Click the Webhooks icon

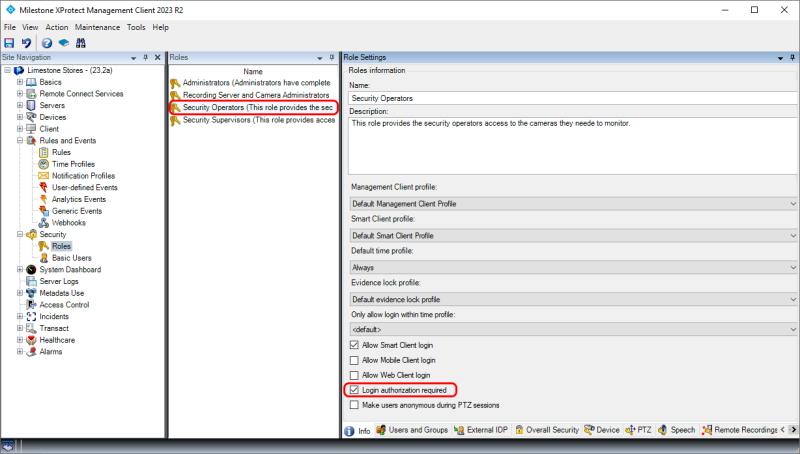coord(44,223)
